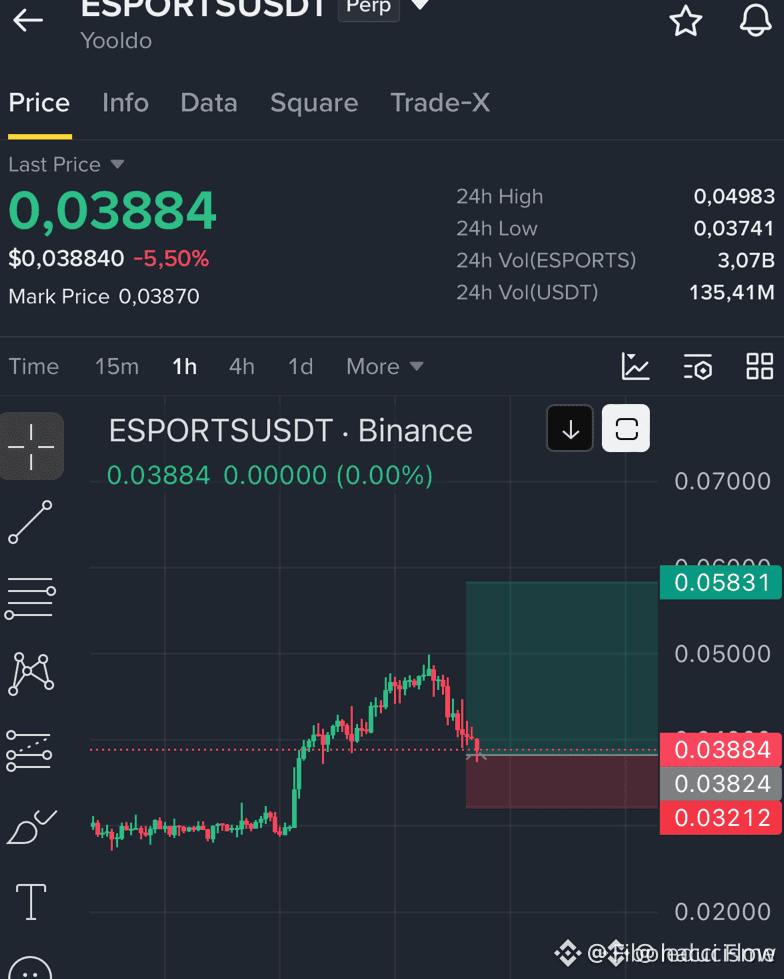Expand the More intervals dropdown
784x979 pixels.
pyautogui.click(x=385, y=367)
